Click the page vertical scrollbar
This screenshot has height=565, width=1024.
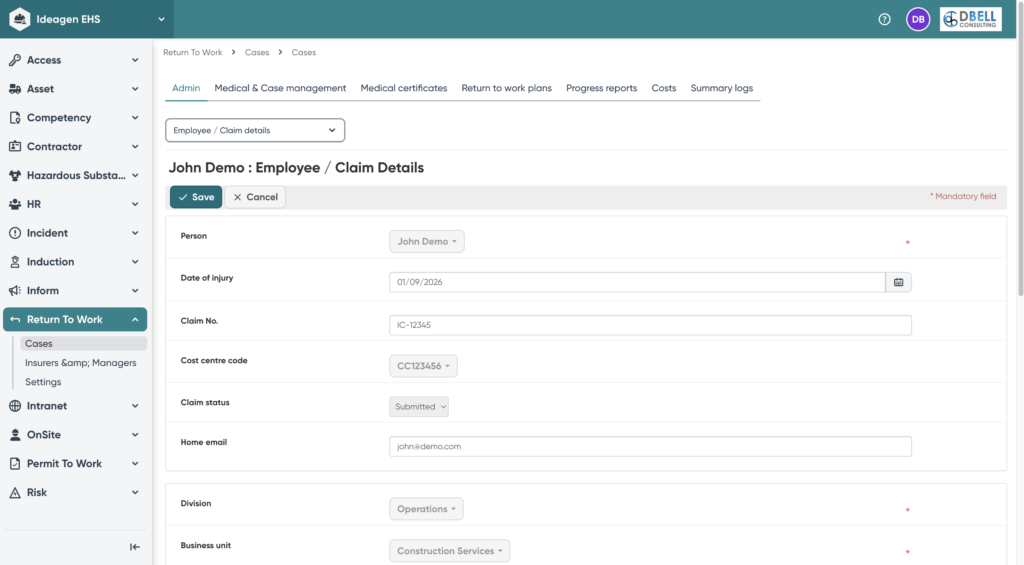pos(1020,149)
